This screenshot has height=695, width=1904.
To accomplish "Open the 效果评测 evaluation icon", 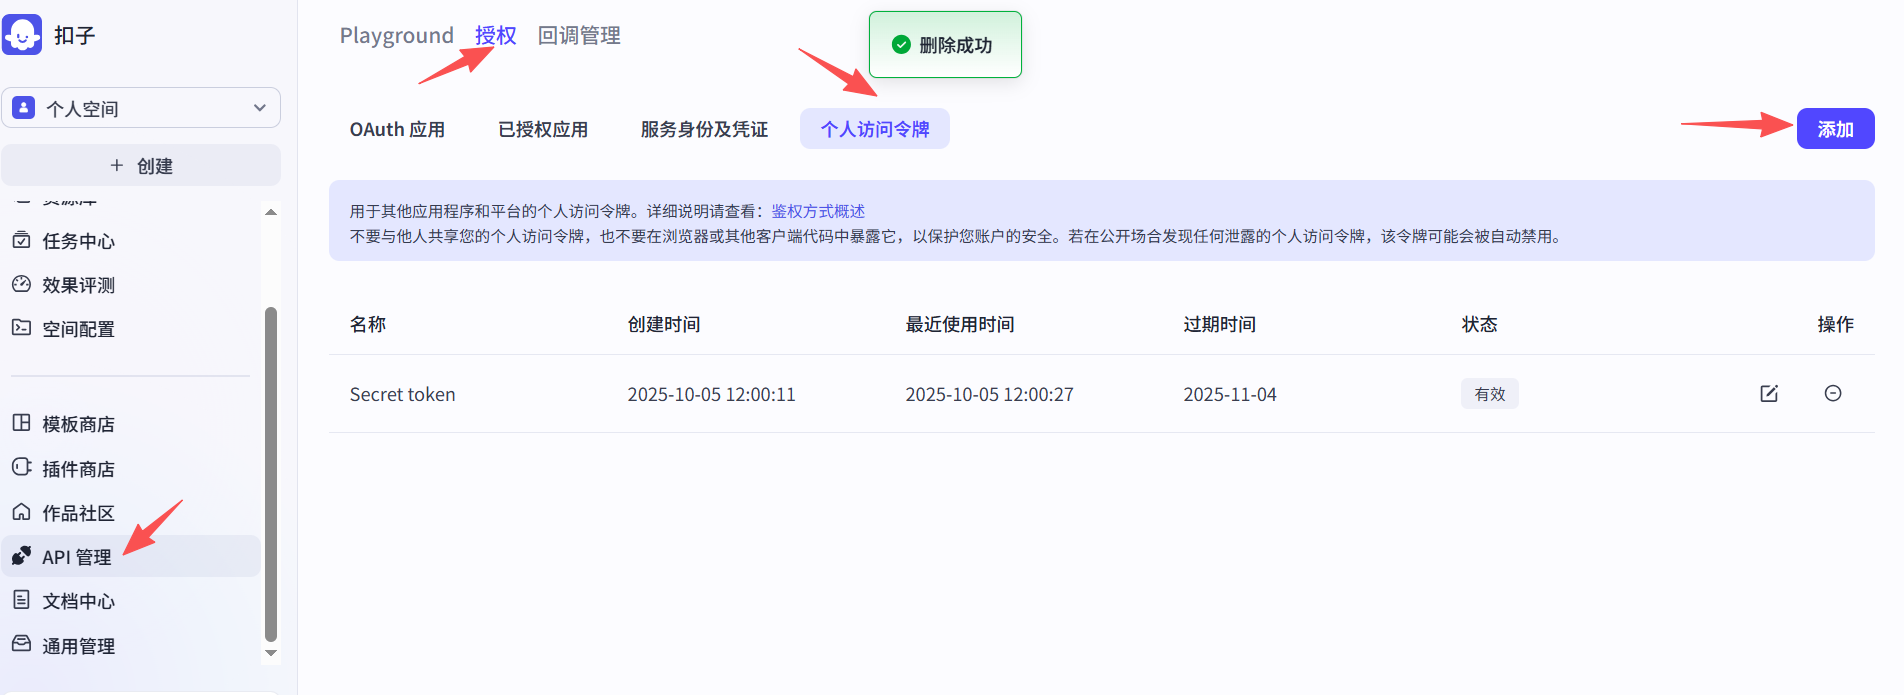I will click(x=21, y=285).
